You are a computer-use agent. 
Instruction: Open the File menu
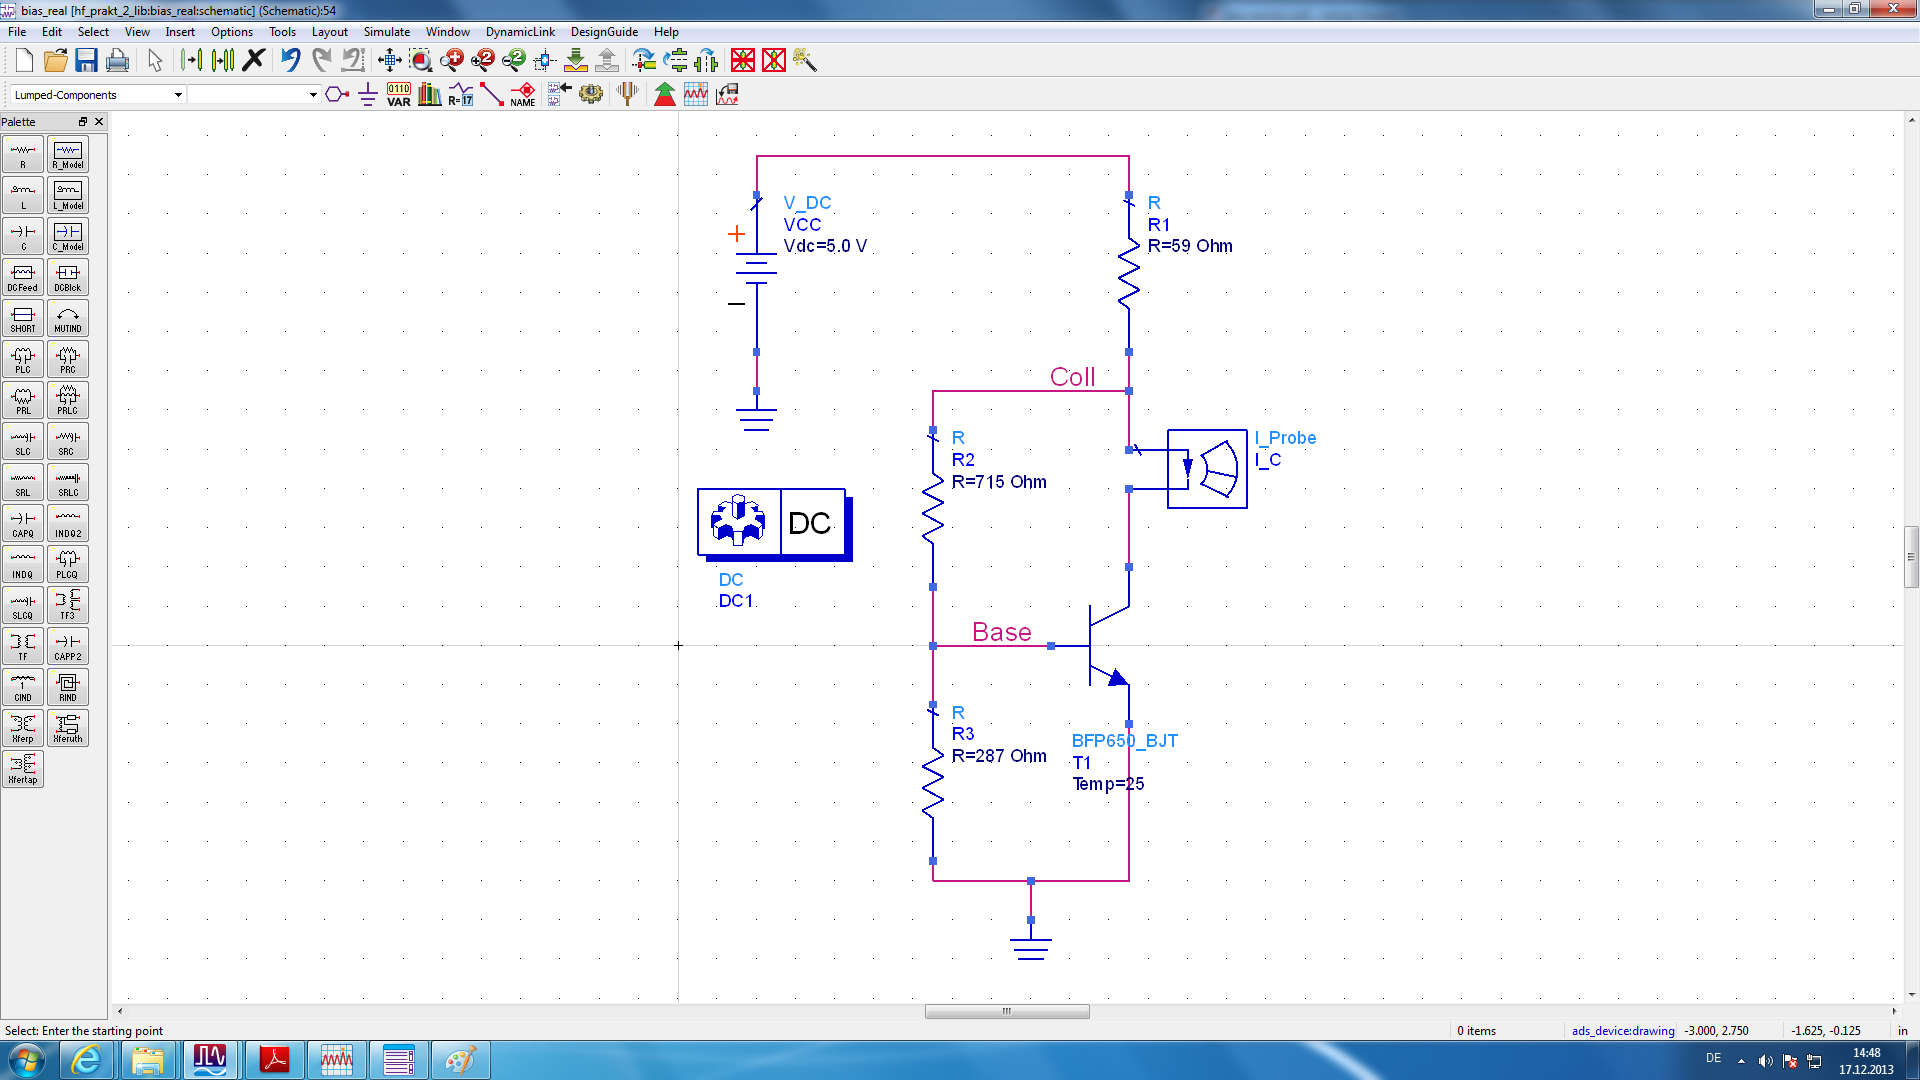pyautogui.click(x=17, y=32)
